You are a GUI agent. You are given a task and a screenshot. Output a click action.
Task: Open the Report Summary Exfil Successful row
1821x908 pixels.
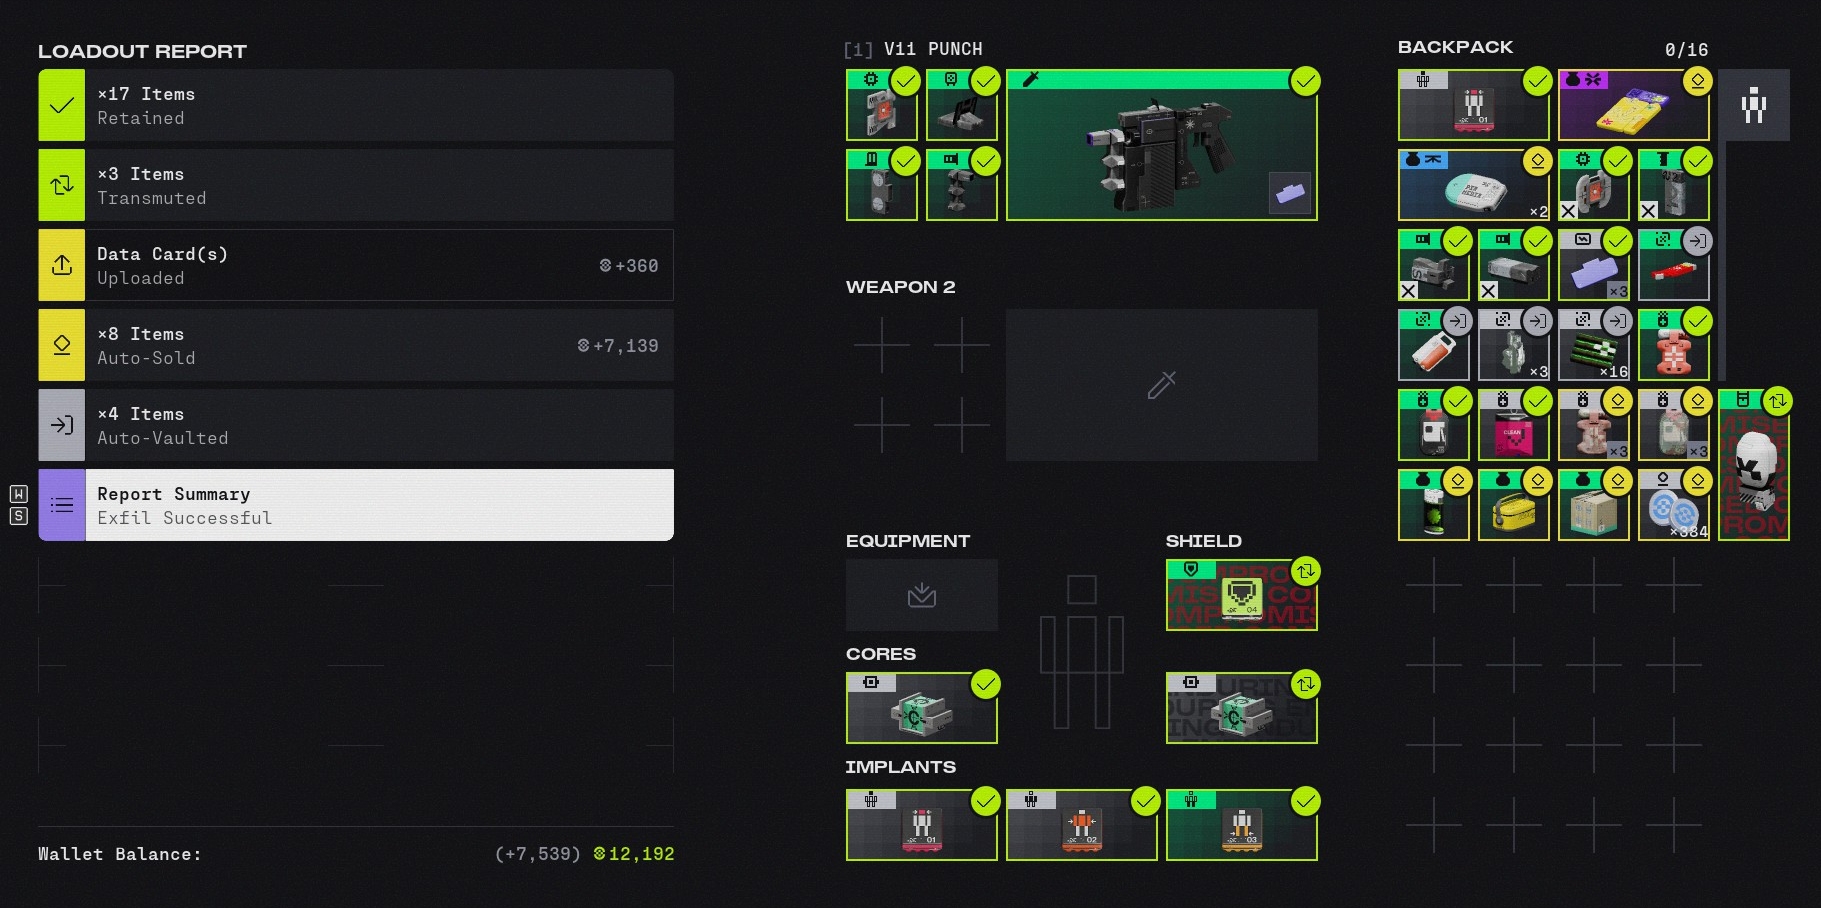356,505
